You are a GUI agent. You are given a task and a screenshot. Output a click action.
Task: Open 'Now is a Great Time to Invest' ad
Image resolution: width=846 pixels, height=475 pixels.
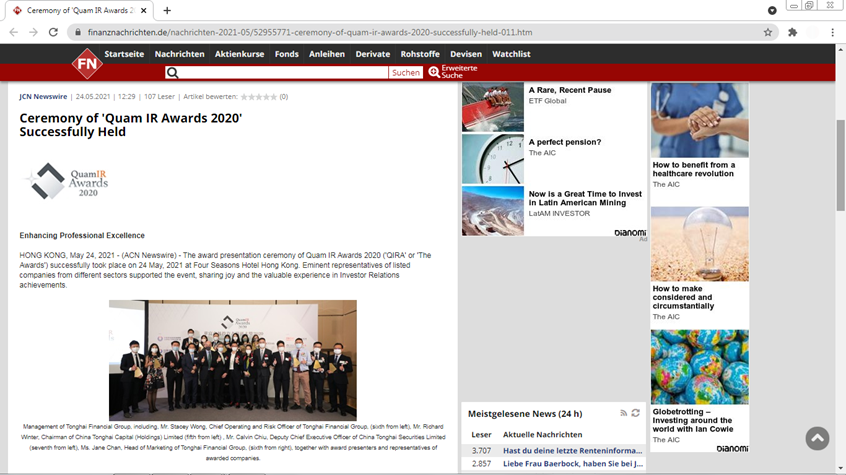pyautogui.click(x=585, y=198)
